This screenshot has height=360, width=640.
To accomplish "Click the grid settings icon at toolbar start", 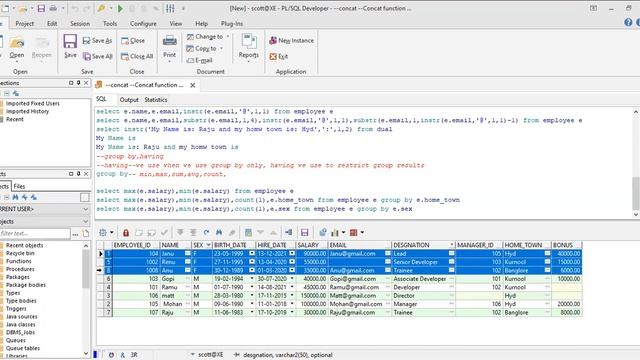I will click(103, 233).
